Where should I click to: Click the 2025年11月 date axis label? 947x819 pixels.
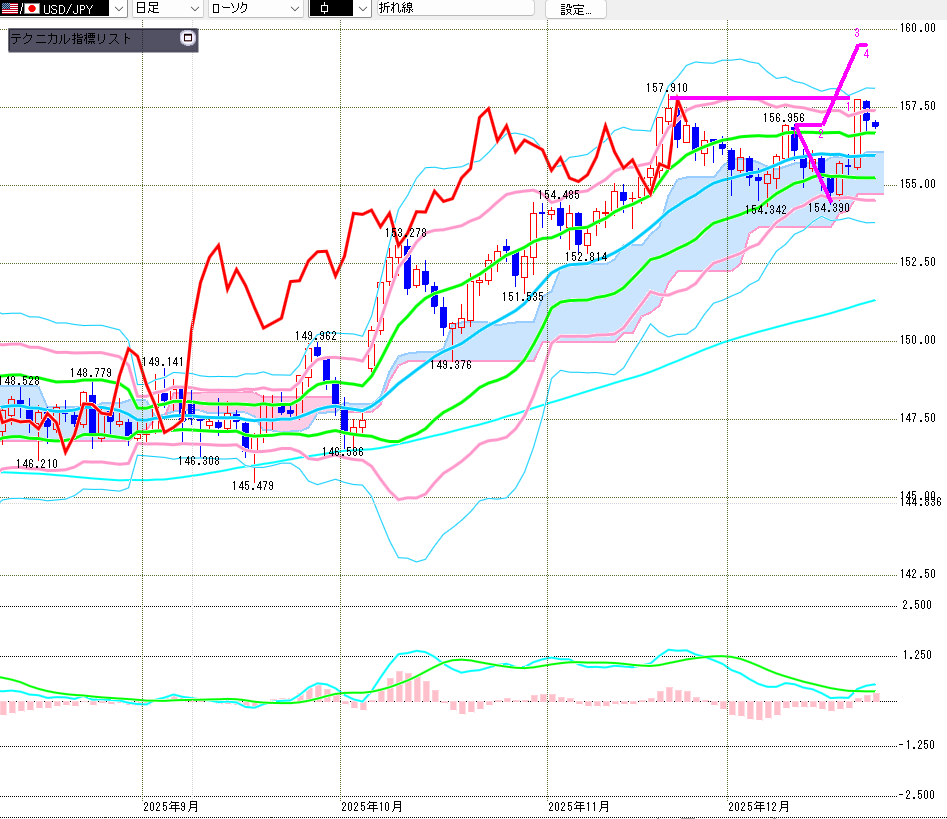point(578,805)
